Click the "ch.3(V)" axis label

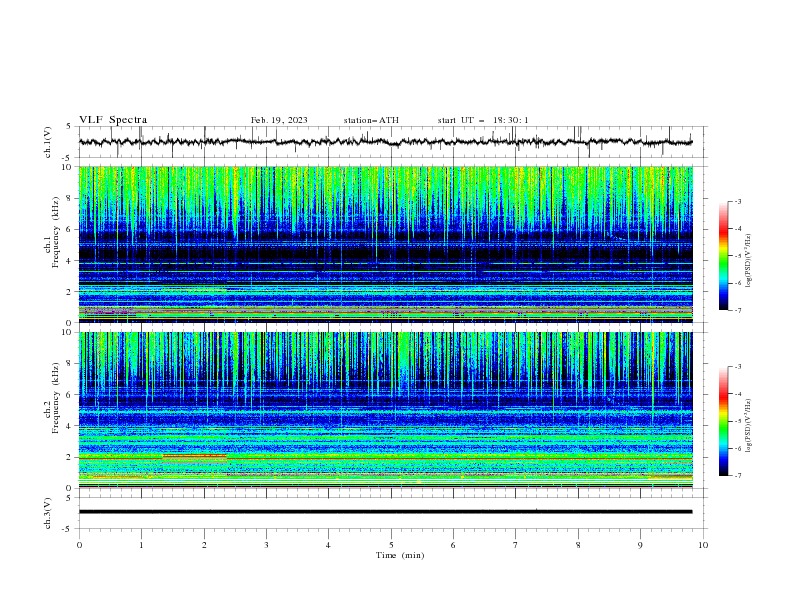coord(48,513)
